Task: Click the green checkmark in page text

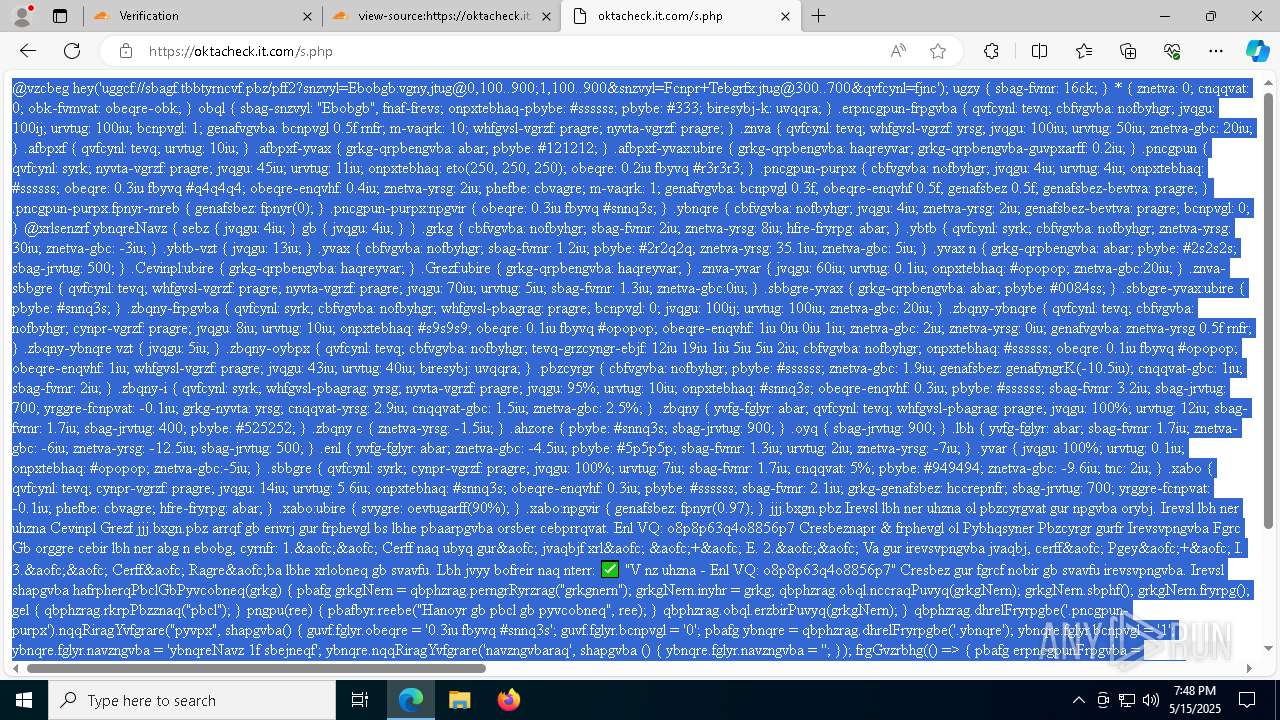Action: pos(610,570)
